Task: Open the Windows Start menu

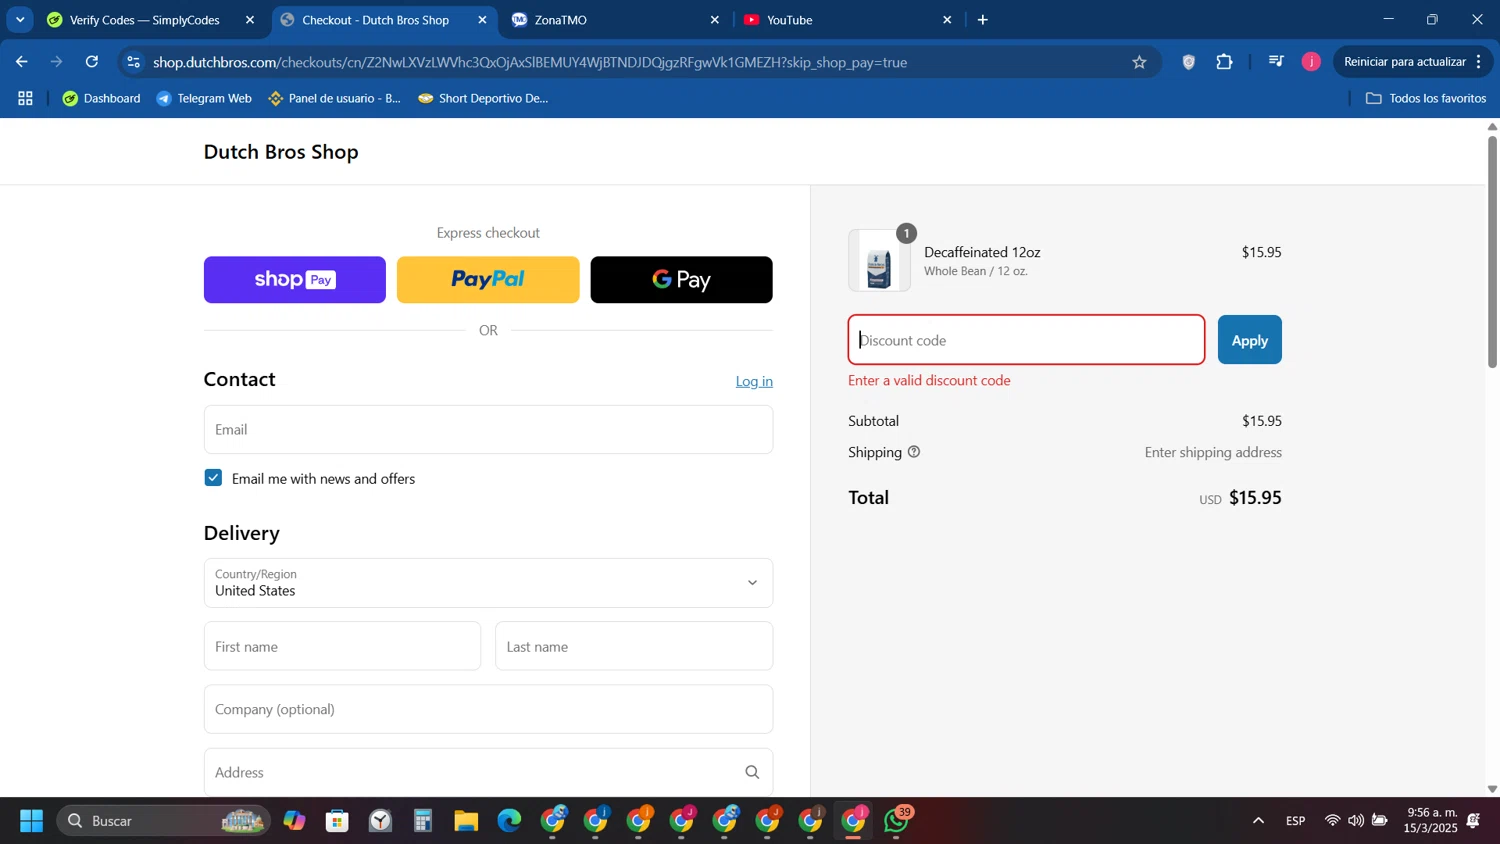Action: click(x=31, y=821)
